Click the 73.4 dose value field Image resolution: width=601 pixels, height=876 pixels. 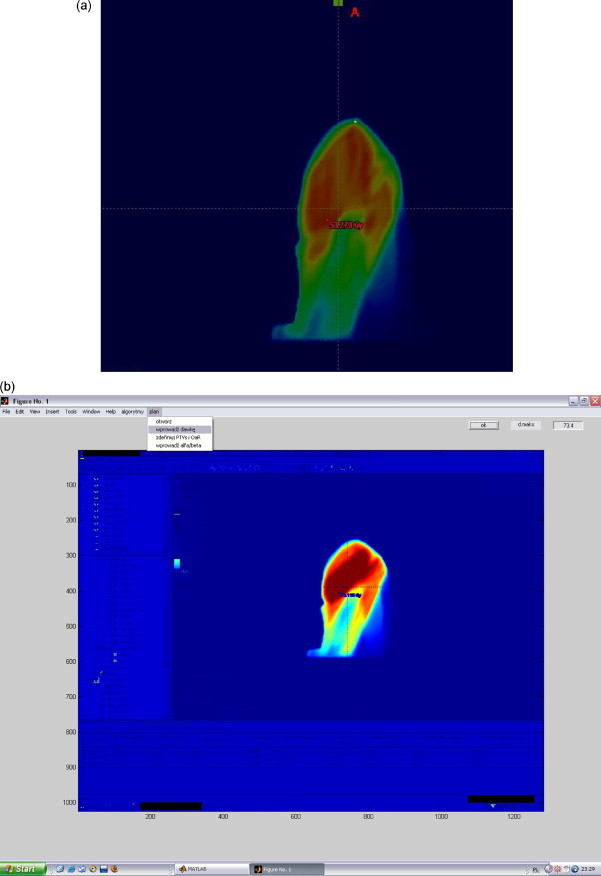coord(568,425)
